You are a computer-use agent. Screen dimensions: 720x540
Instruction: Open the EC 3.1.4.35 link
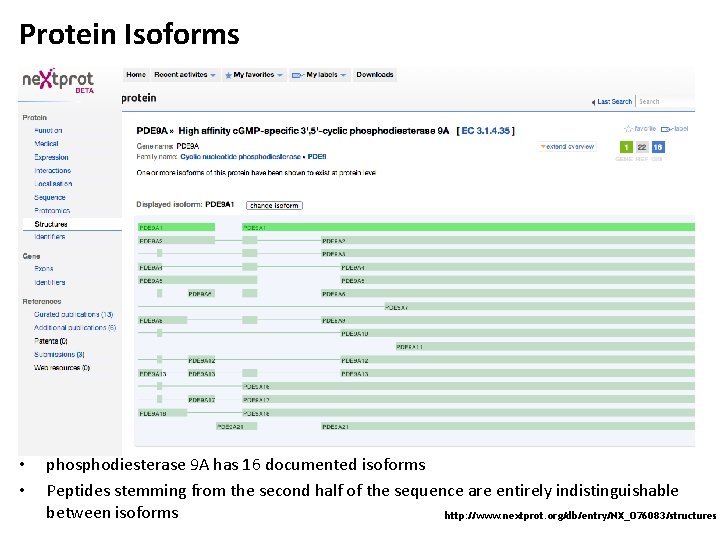click(x=486, y=131)
